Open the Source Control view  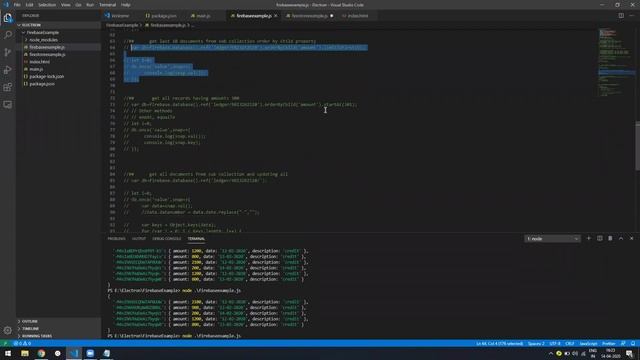[8, 52]
